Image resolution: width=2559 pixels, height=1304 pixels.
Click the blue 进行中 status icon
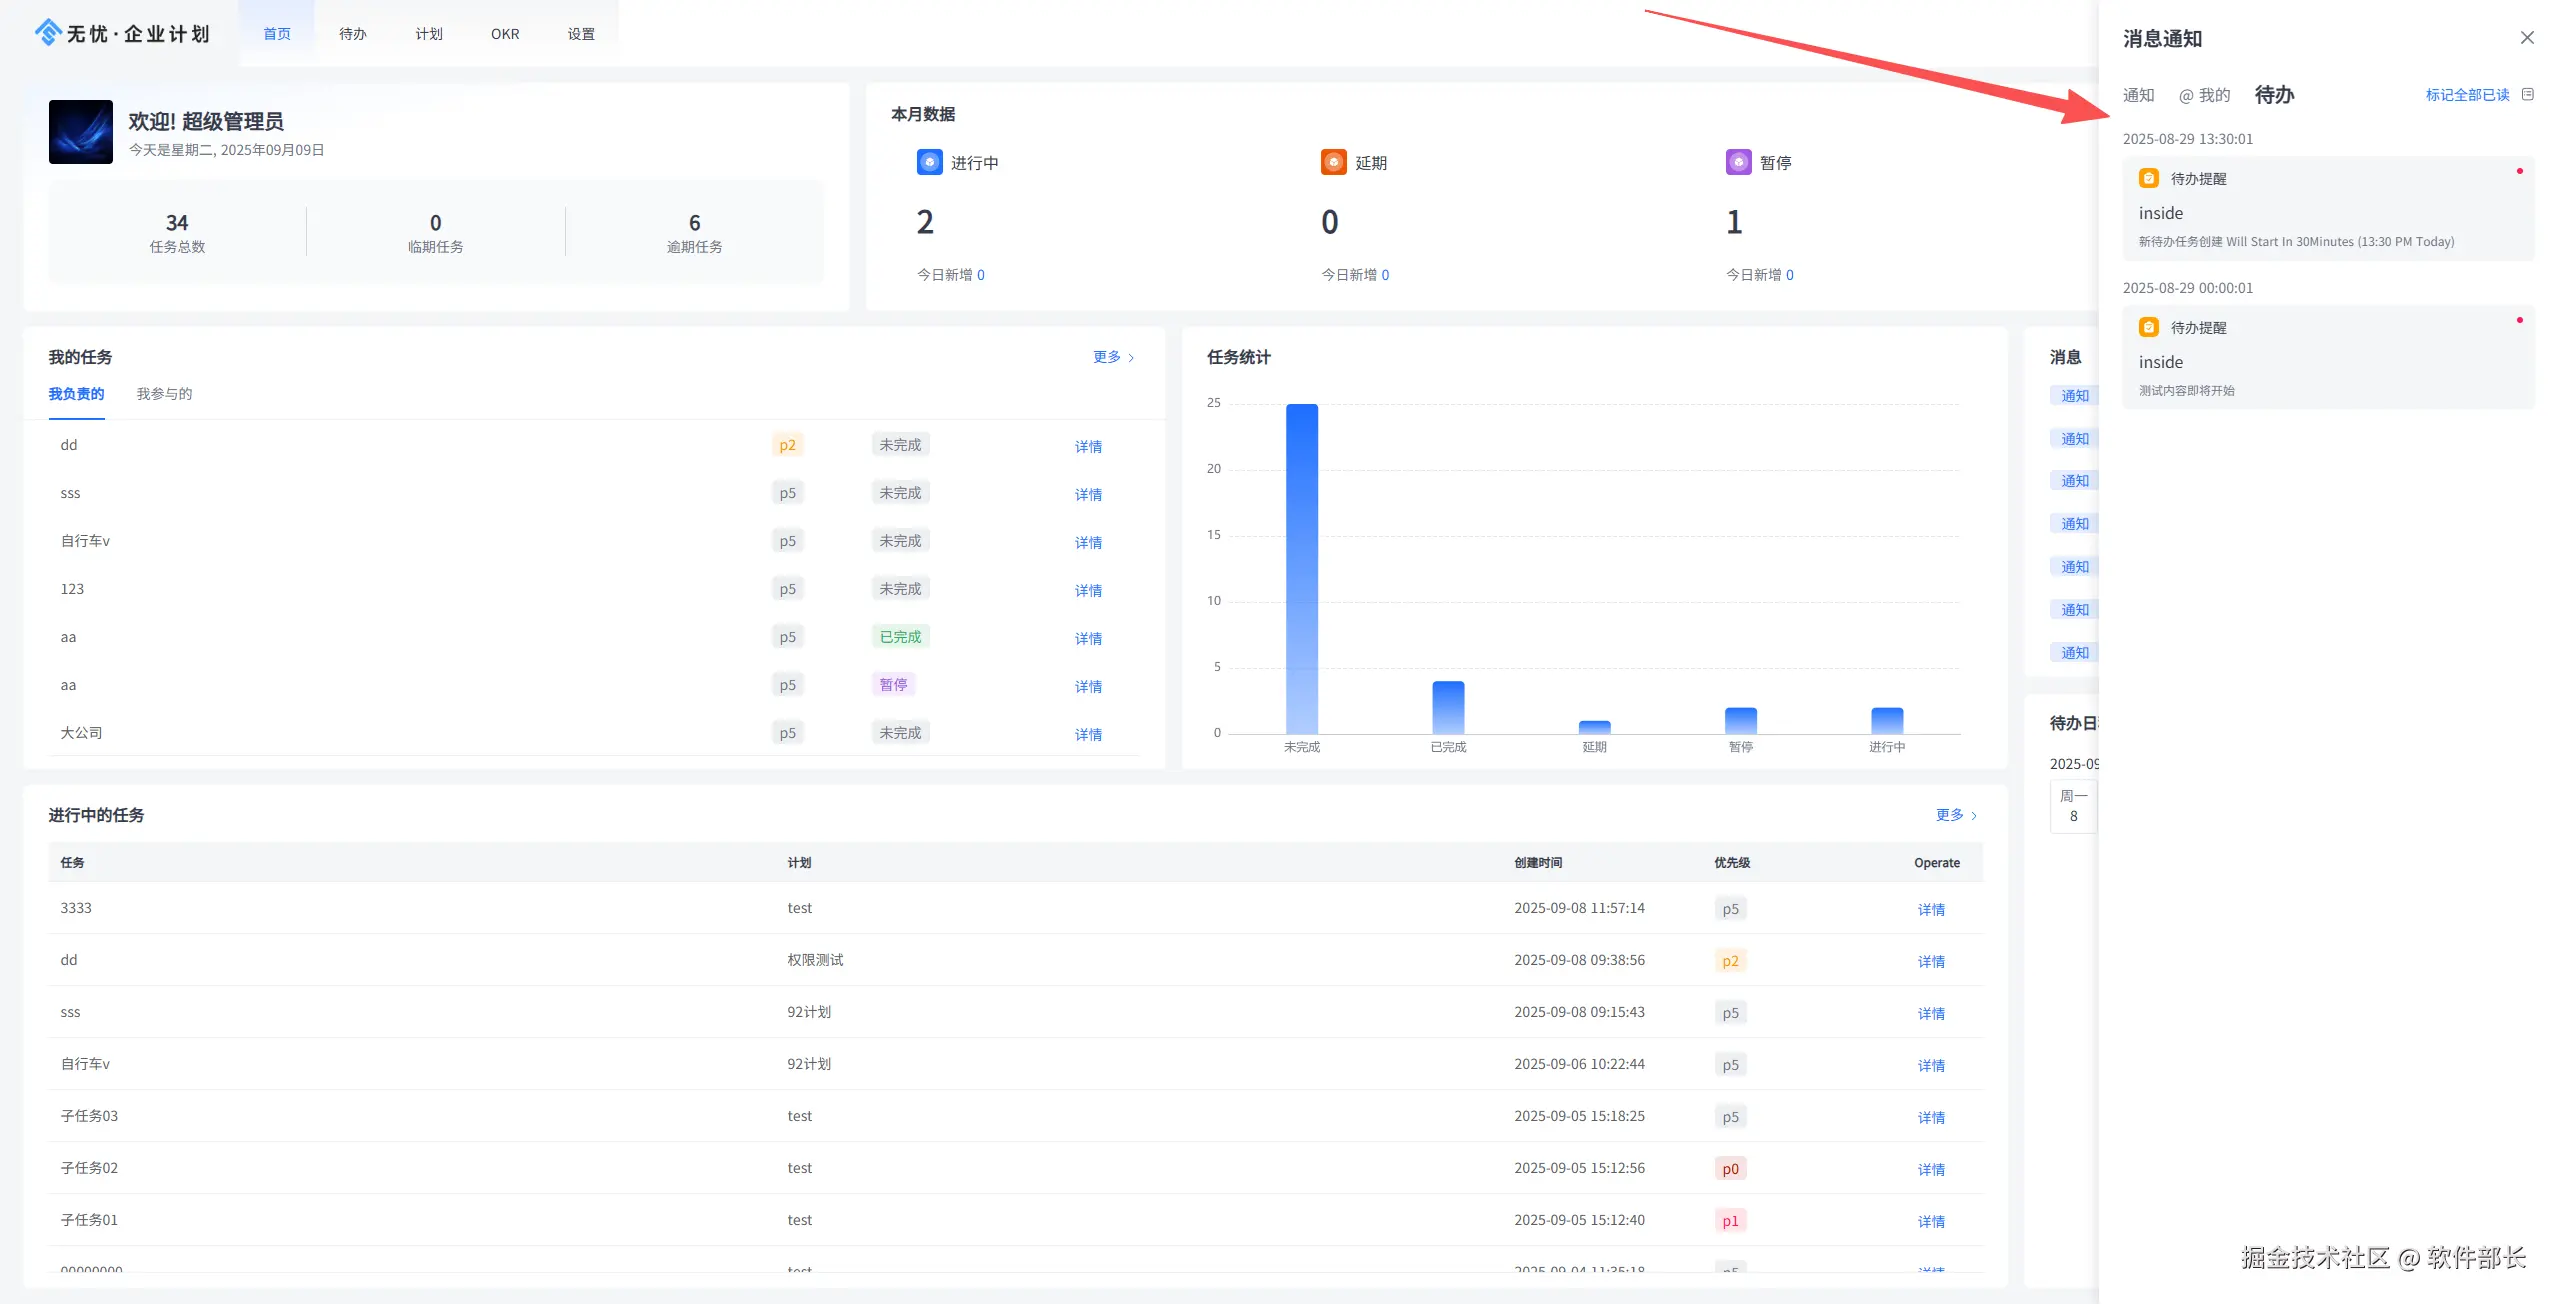coord(929,162)
